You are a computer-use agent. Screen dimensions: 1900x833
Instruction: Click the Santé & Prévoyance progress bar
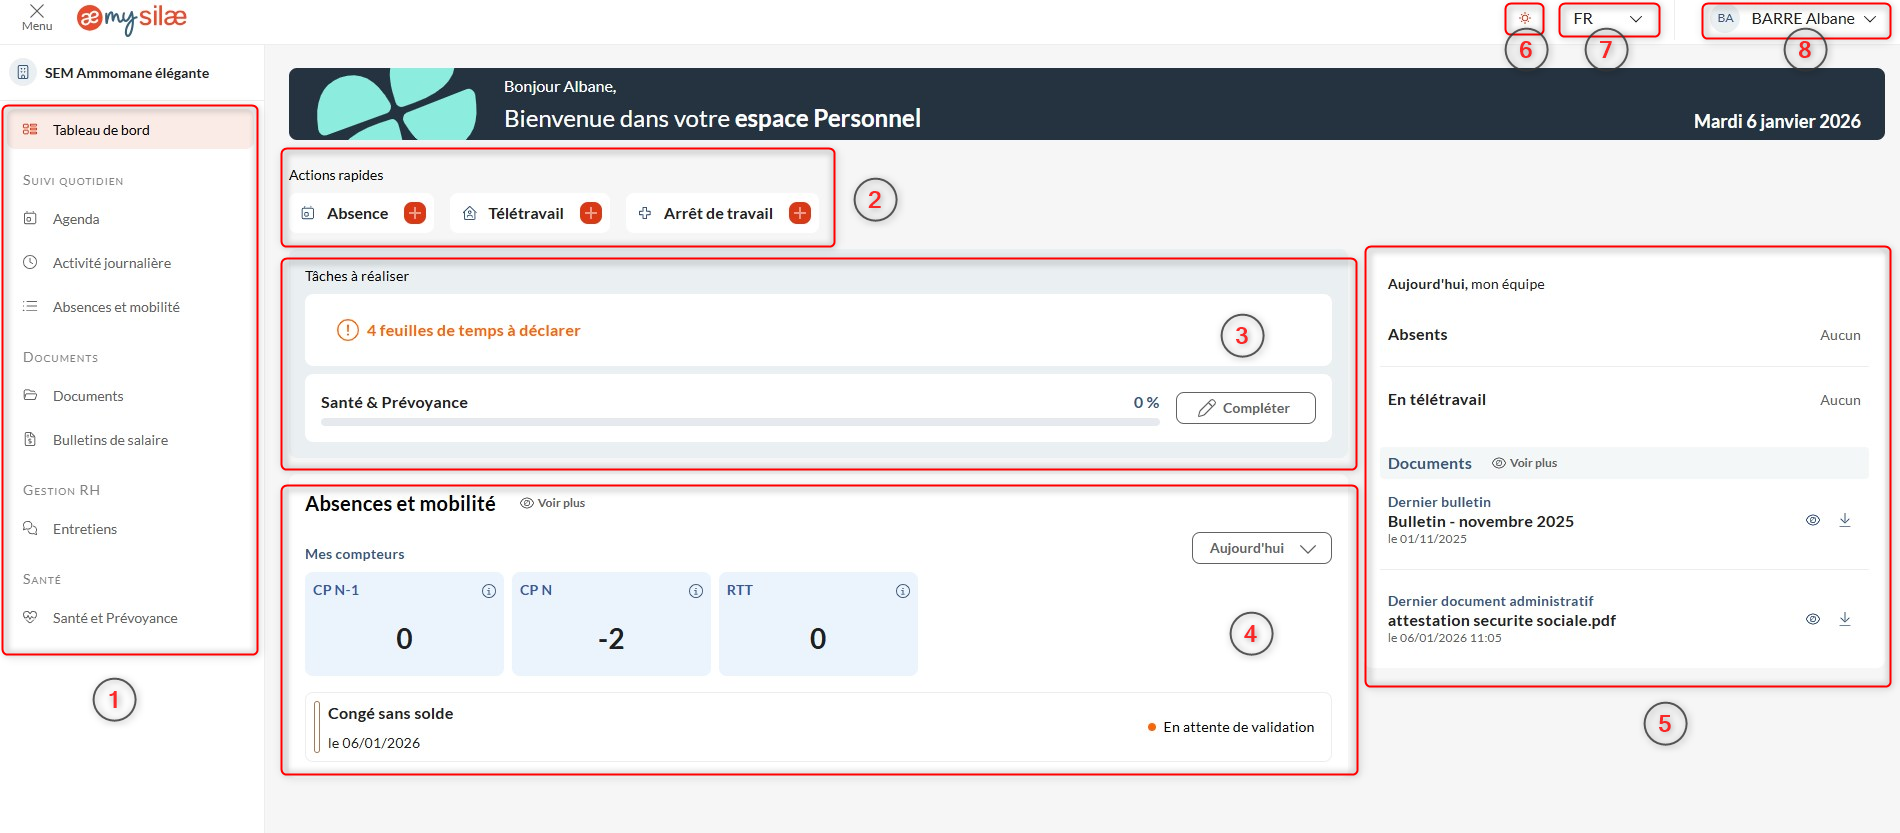[740, 422]
